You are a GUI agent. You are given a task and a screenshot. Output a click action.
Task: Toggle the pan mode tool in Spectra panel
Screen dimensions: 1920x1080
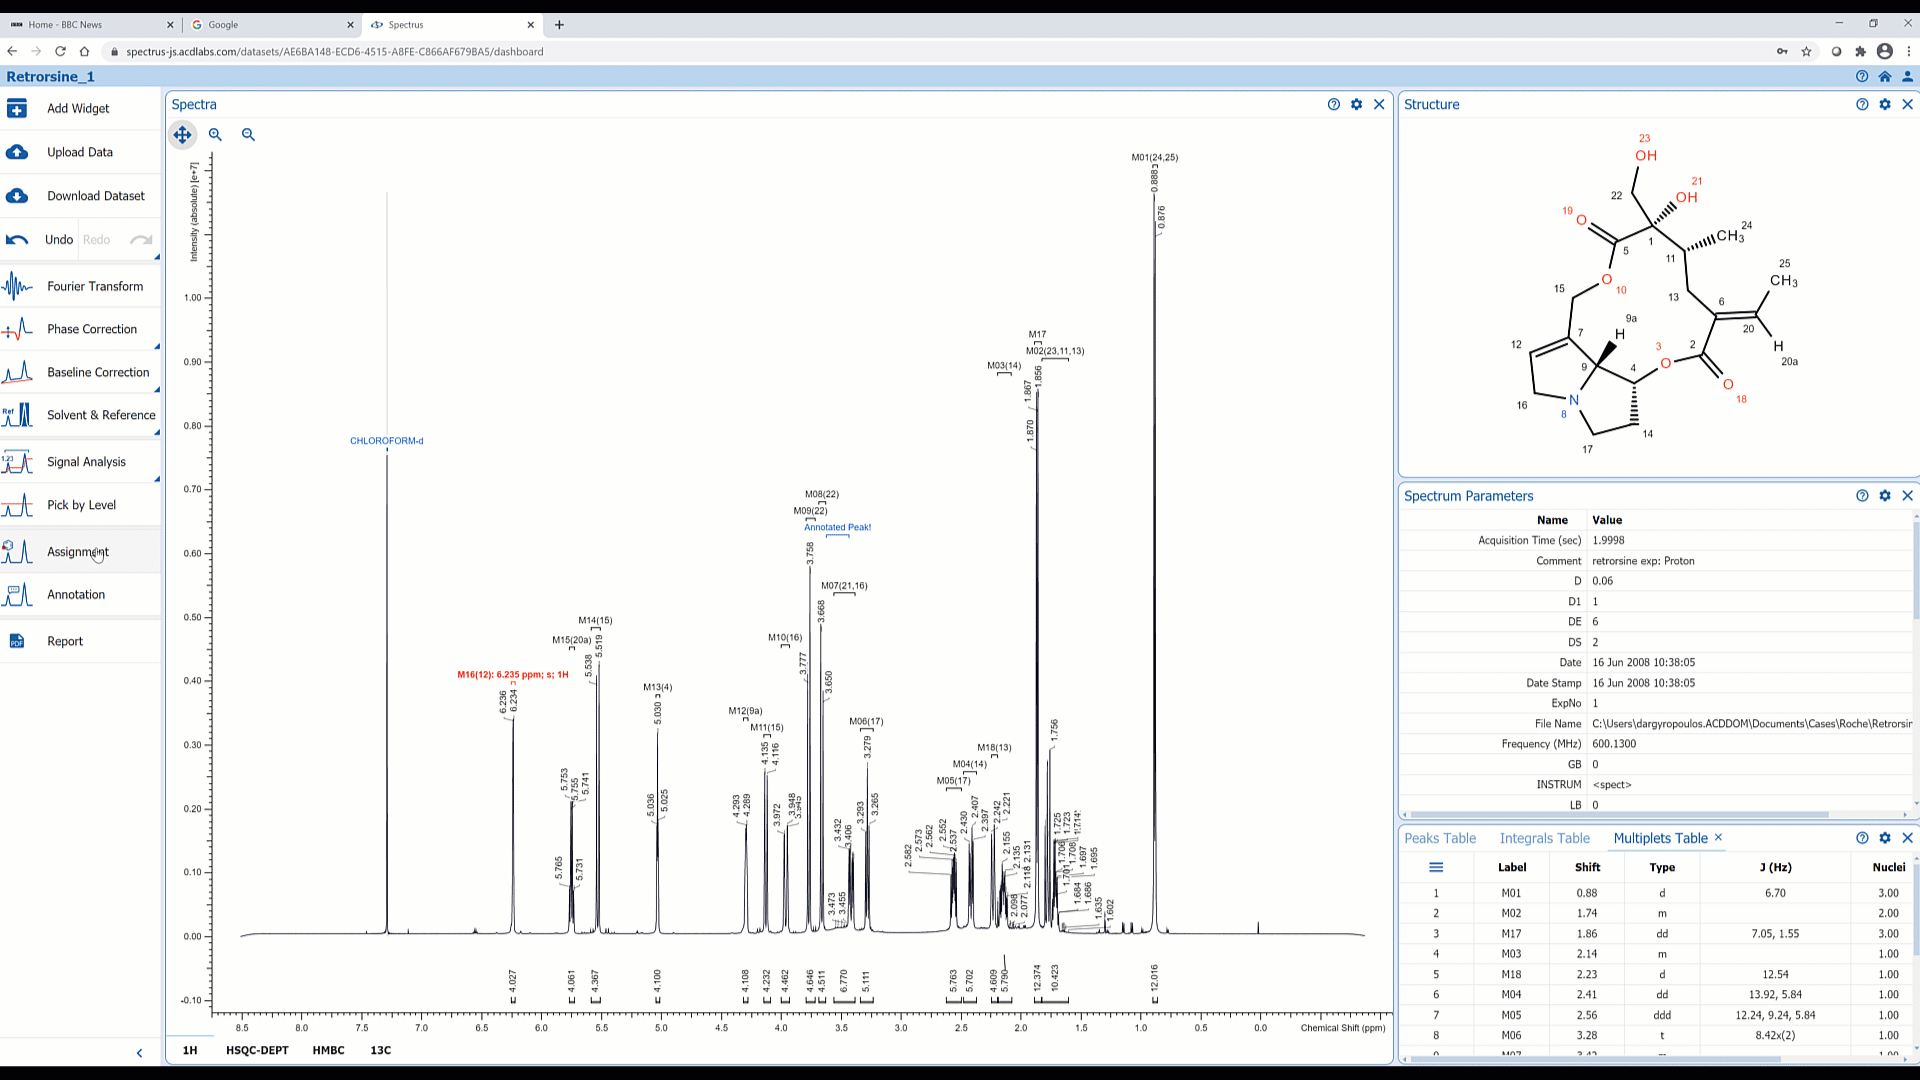click(x=182, y=134)
